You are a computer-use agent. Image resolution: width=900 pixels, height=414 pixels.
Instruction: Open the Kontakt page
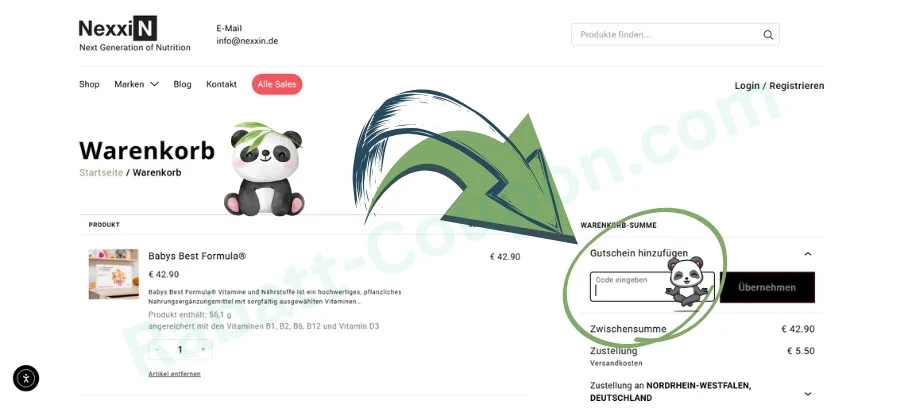(x=222, y=84)
